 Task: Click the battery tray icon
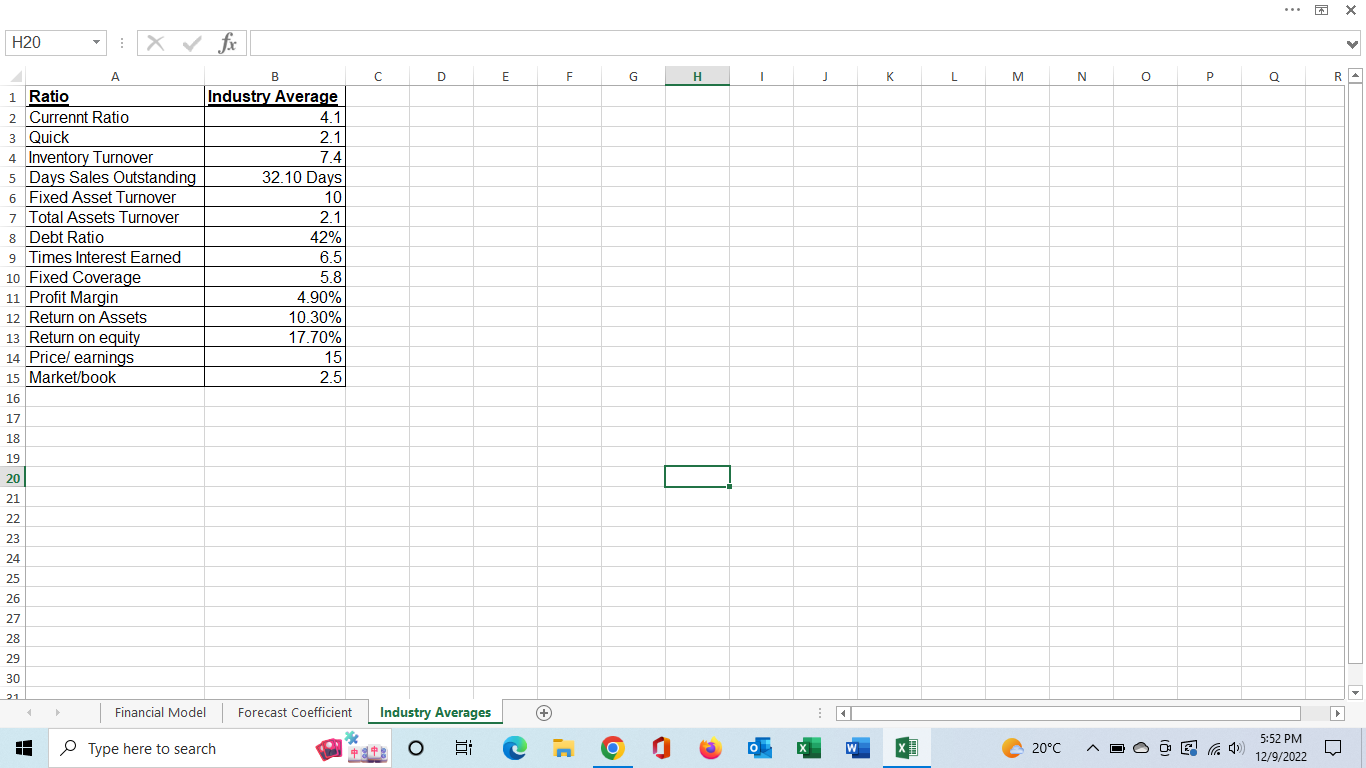click(1118, 748)
